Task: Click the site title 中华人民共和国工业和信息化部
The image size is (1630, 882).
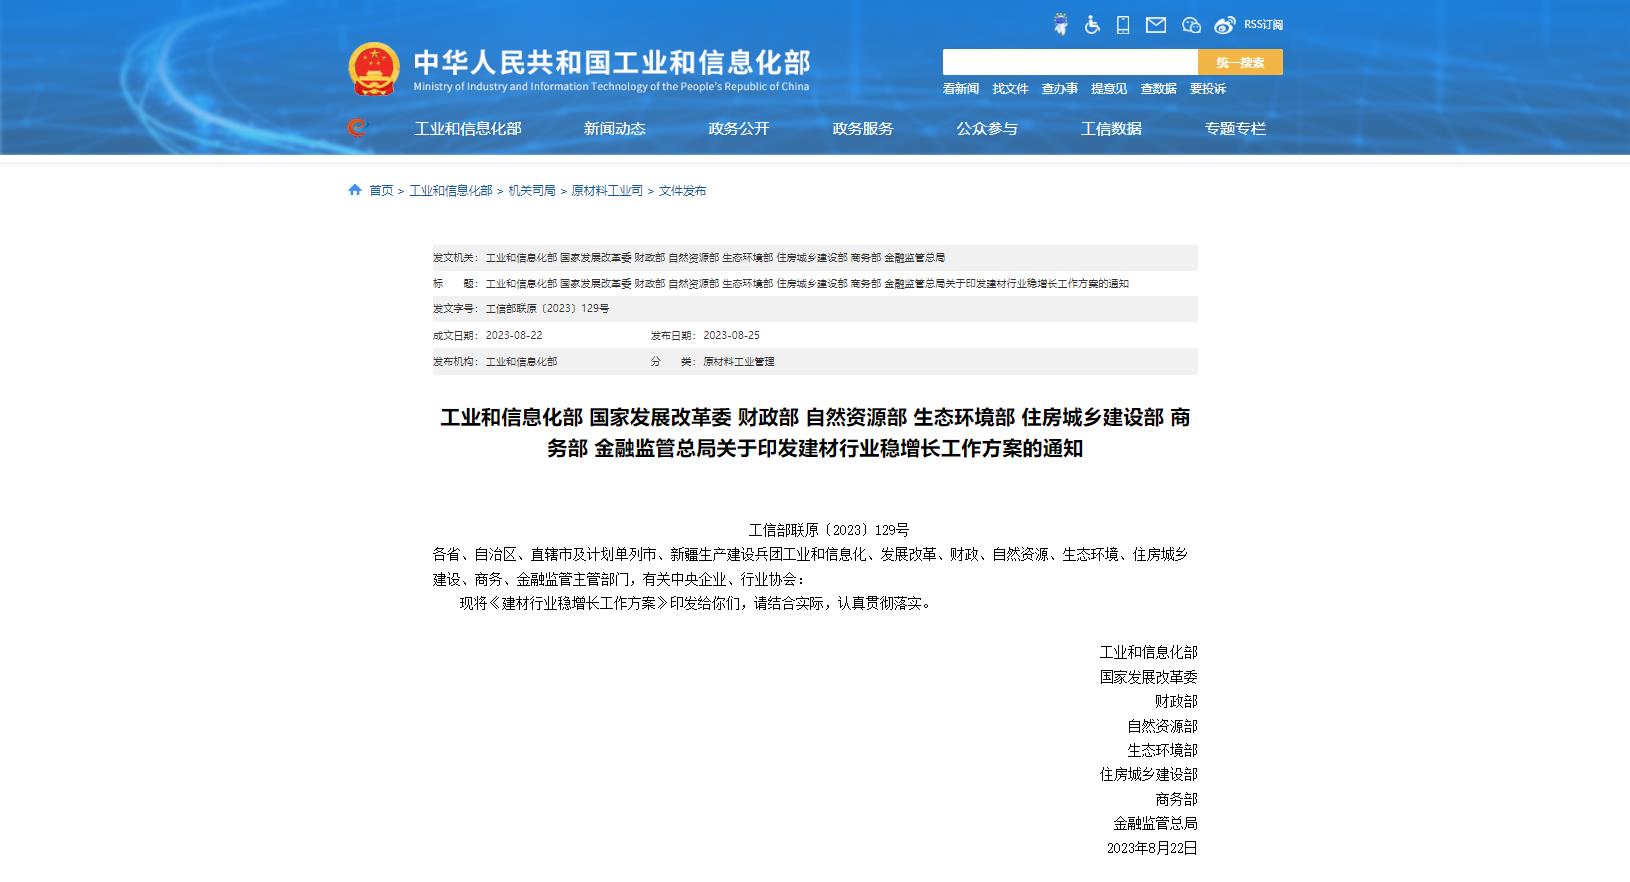Action: pos(612,63)
